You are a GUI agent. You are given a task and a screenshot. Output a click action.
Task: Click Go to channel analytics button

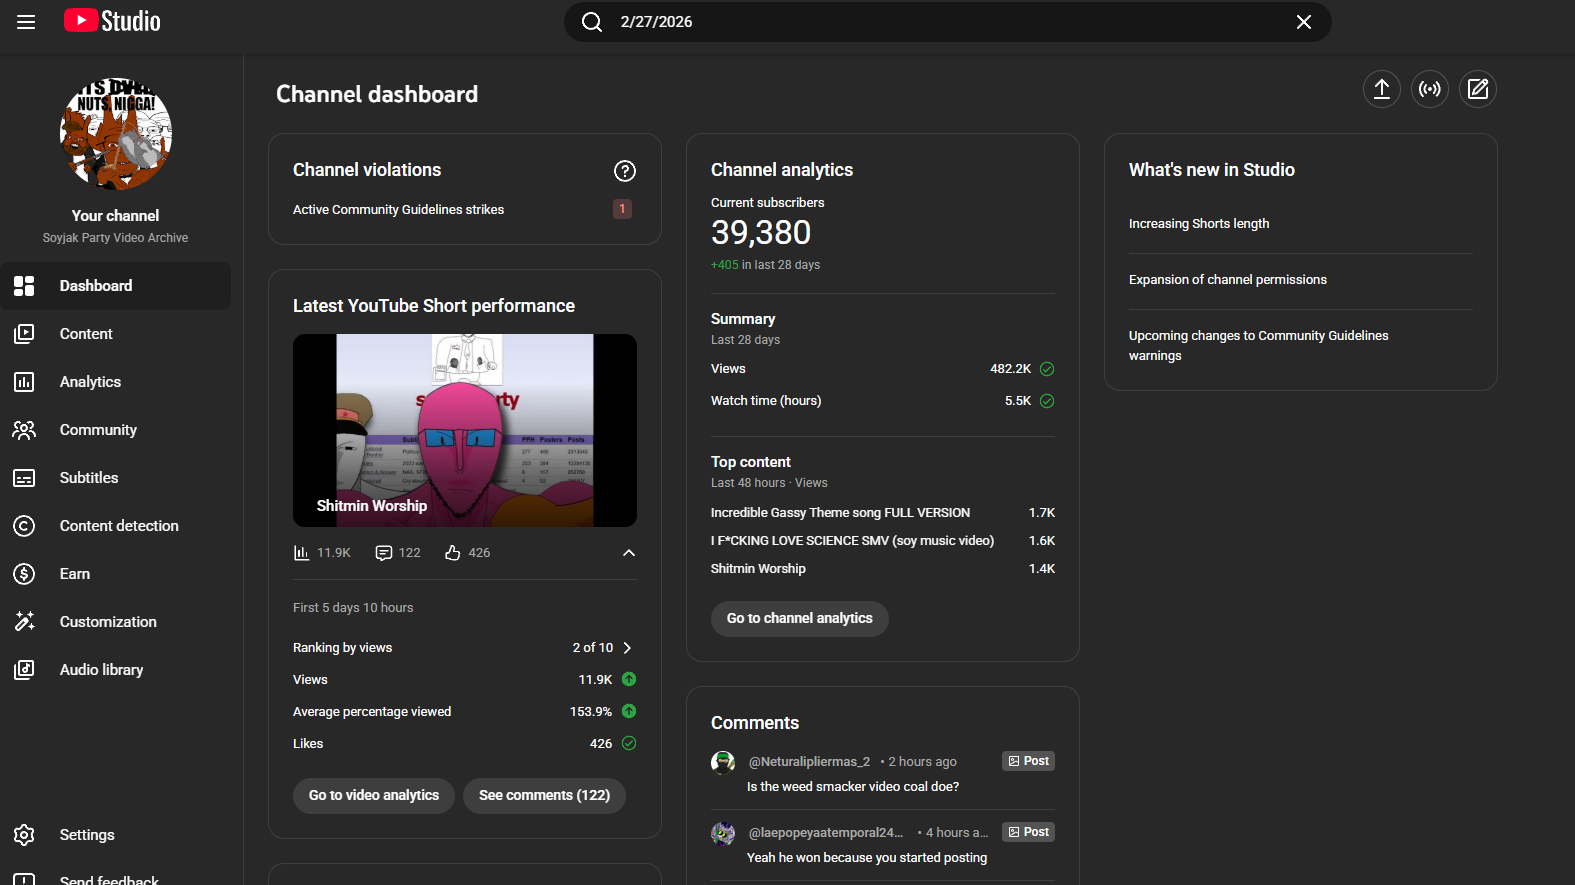pyautogui.click(x=799, y=619)
